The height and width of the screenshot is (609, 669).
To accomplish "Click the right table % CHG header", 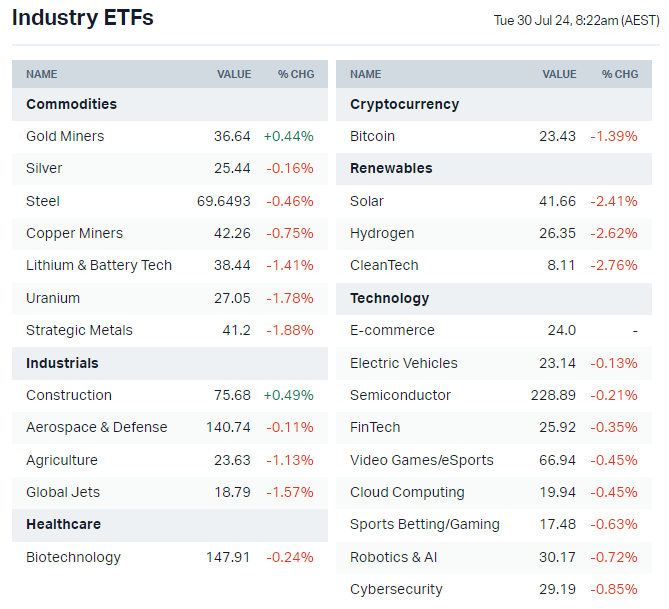I will click(620, 74).
